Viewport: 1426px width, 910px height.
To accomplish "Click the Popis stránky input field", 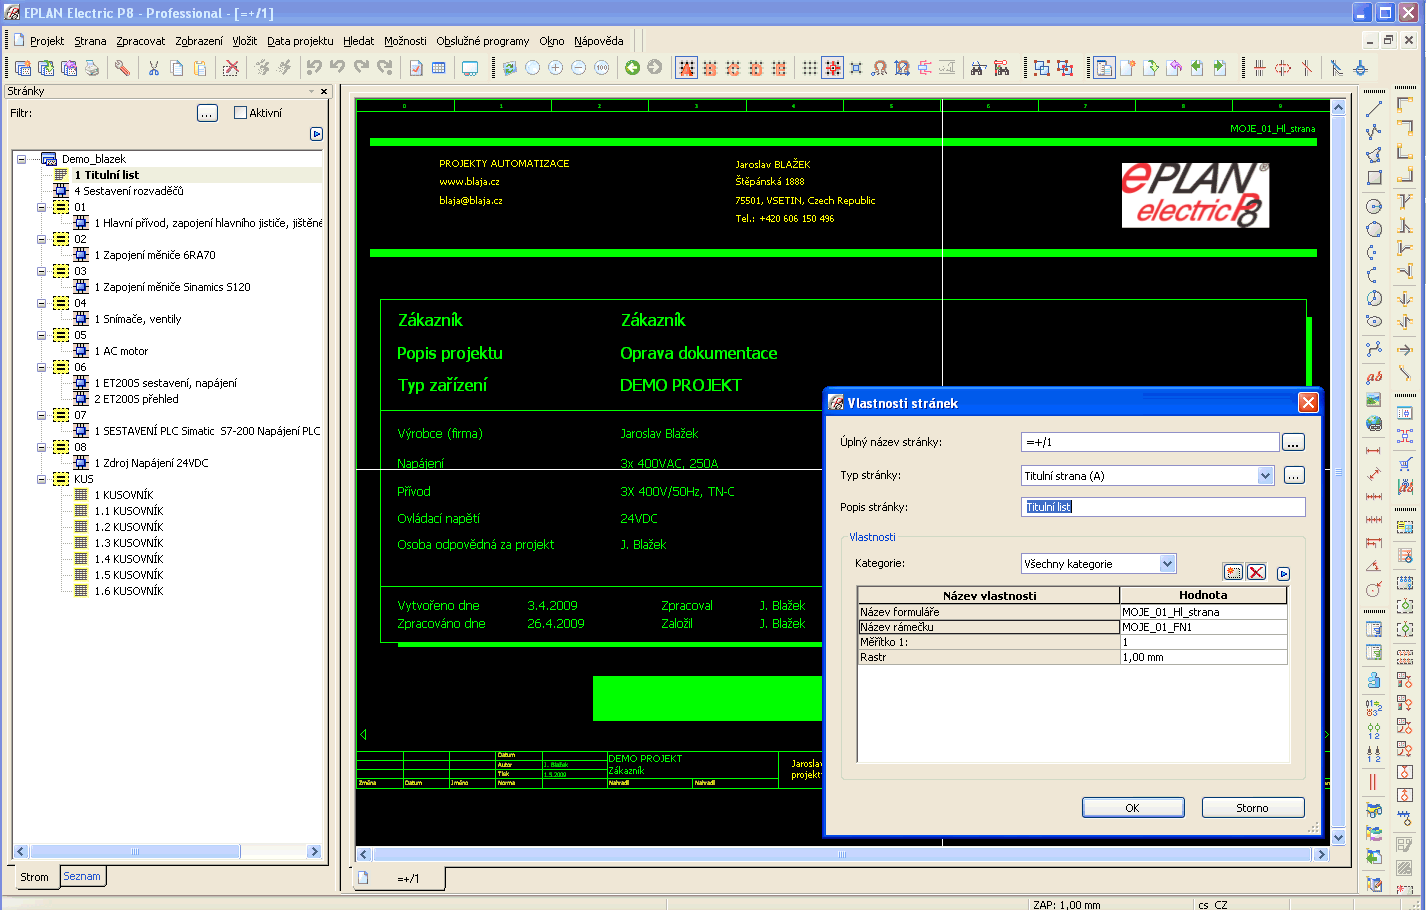I will coord(1163,507).
